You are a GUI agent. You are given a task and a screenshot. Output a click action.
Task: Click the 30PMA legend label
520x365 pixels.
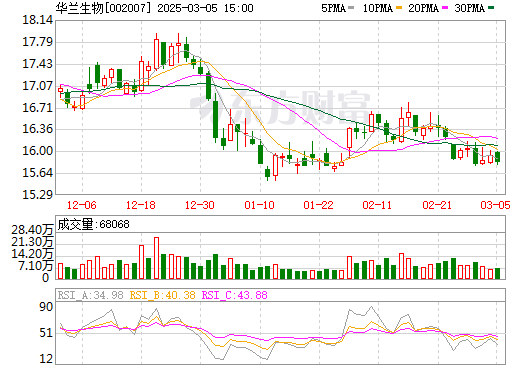(x=469, y=8)
